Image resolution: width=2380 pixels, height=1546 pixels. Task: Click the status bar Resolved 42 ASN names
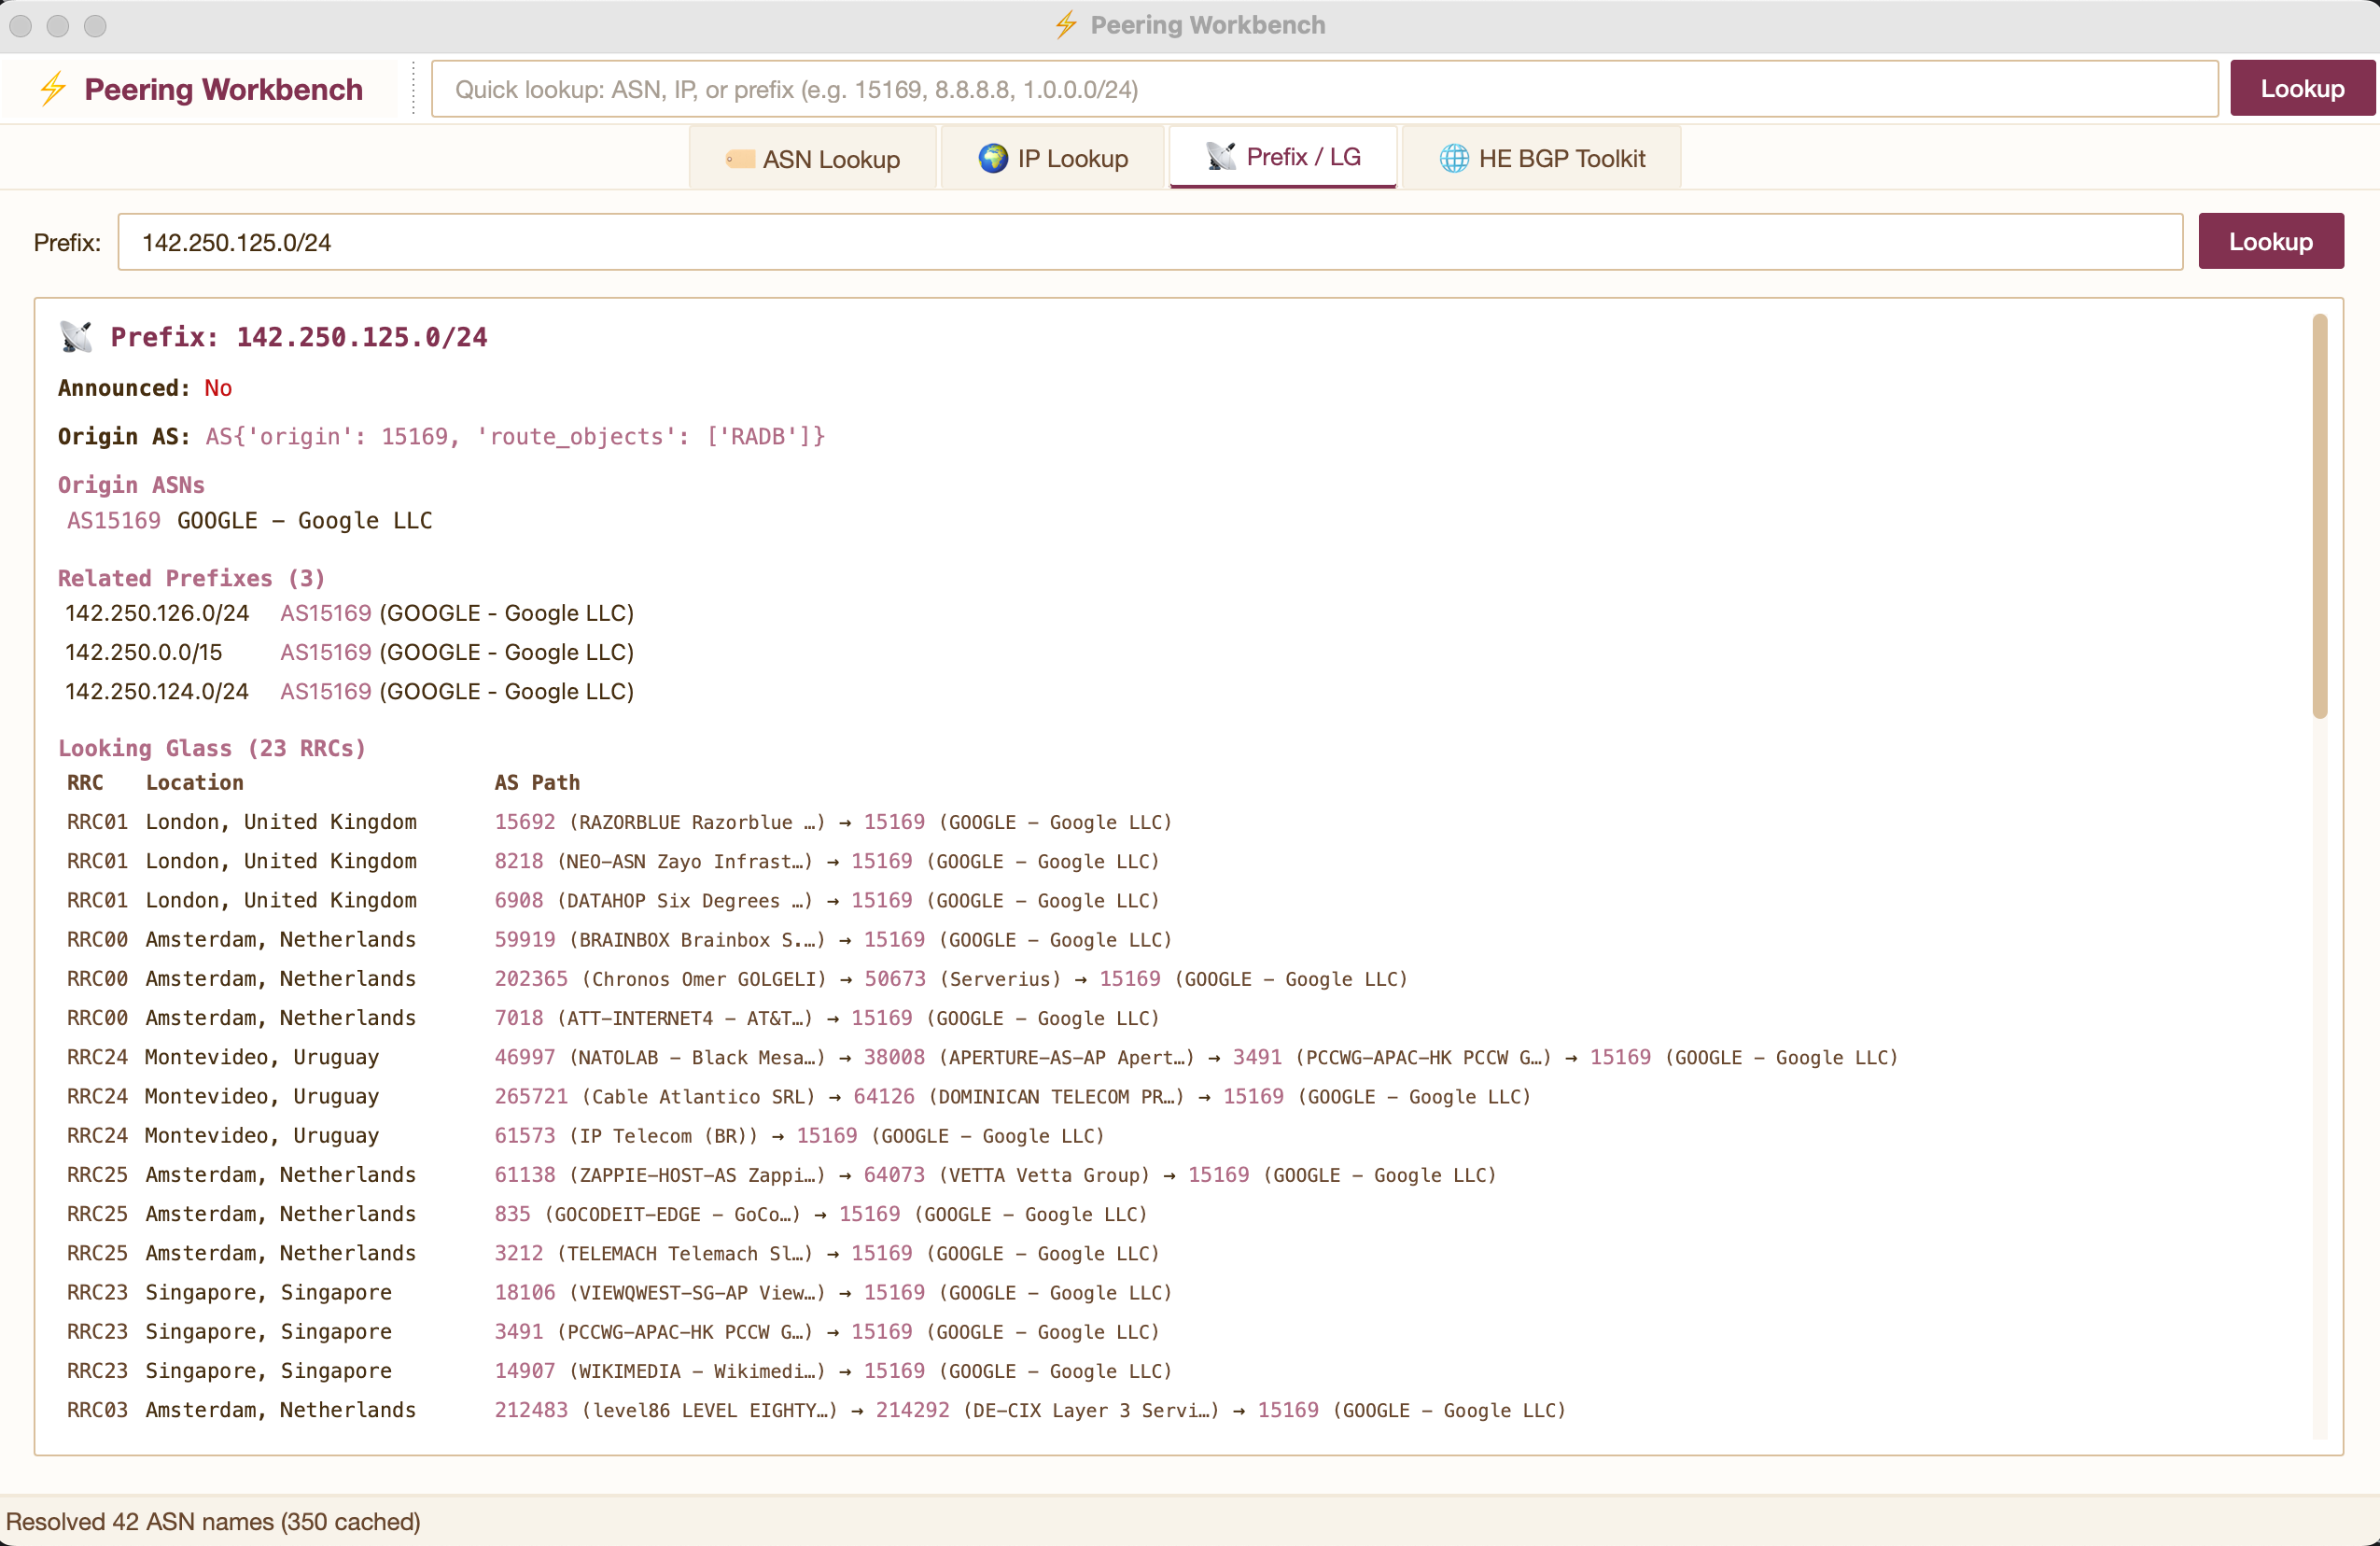213,1521
